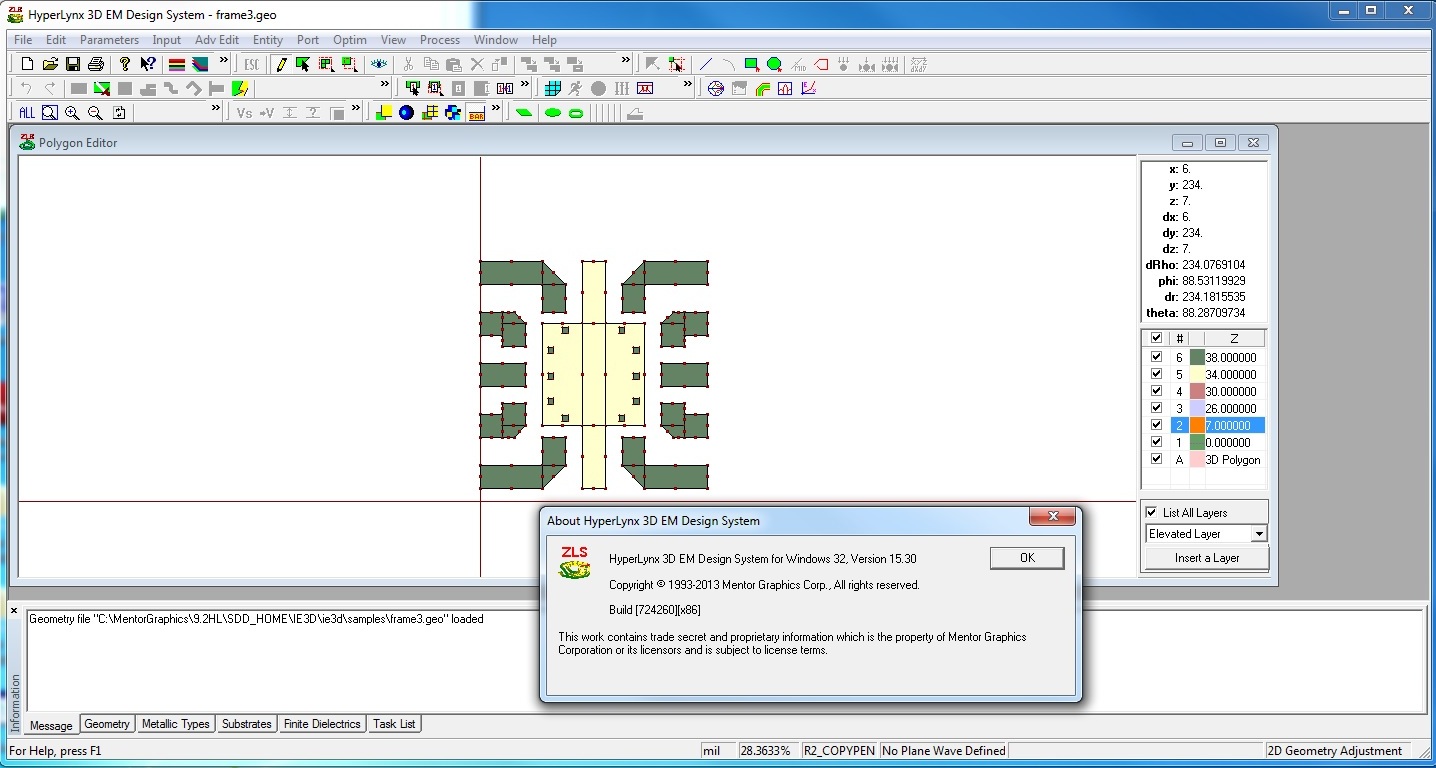Viewport: 1436px width, 768px height.
Task: Uncheck visibility for layer 4
Action: click(x=1156, y=391)
